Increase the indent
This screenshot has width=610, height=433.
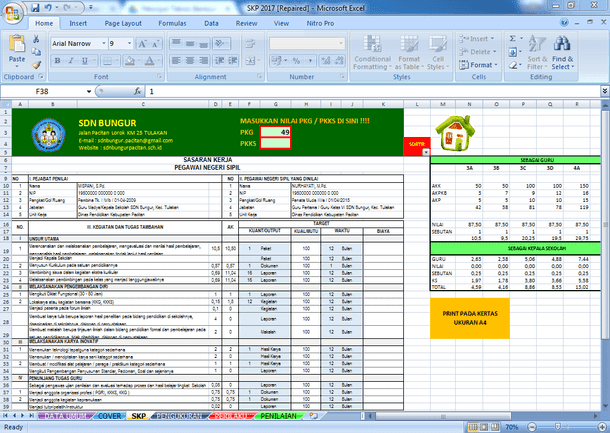pyautogui.click(x=233, y=61)
